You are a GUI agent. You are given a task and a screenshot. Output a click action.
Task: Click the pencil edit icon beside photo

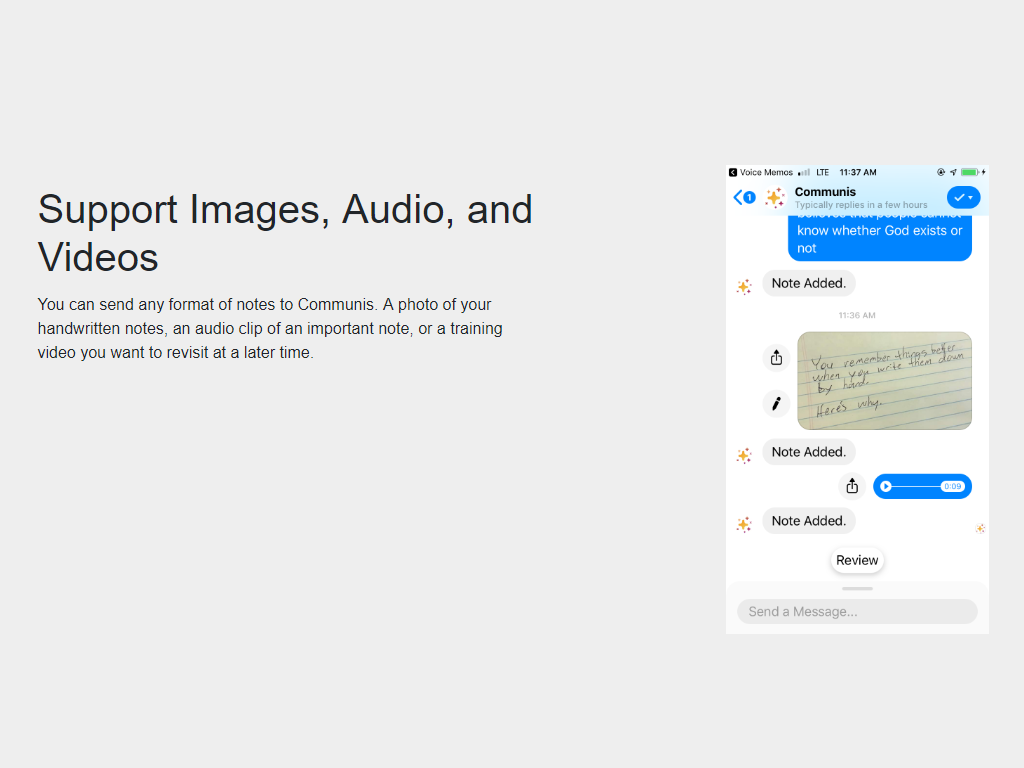(x=776, y=403)
